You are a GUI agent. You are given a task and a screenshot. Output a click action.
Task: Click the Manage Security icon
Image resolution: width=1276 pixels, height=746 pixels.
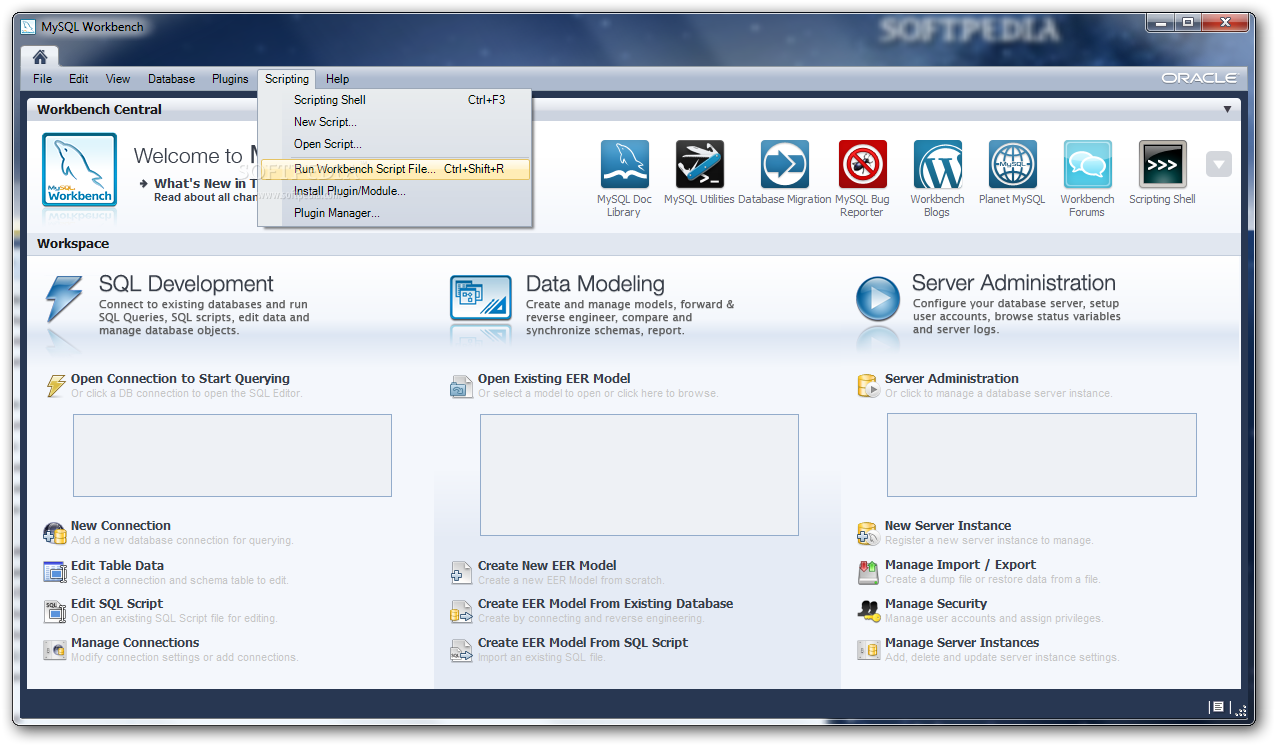(x=868, y=611)
